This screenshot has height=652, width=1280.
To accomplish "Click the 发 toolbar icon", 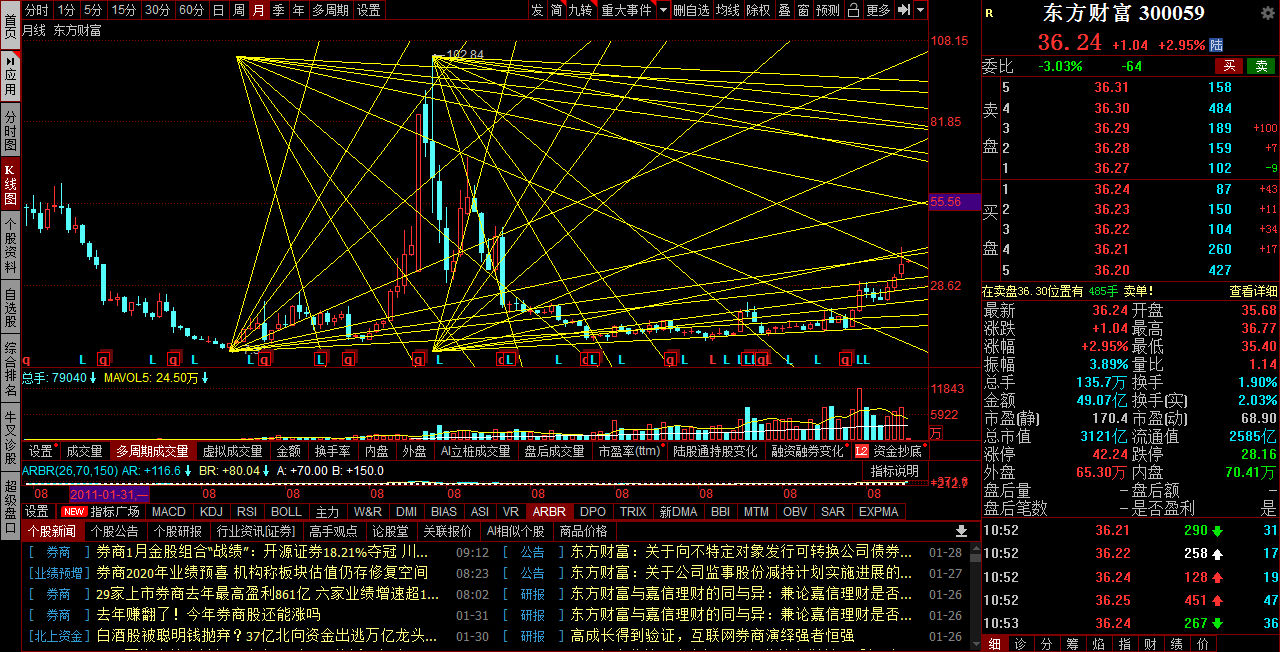I will (x=537, y=10).
